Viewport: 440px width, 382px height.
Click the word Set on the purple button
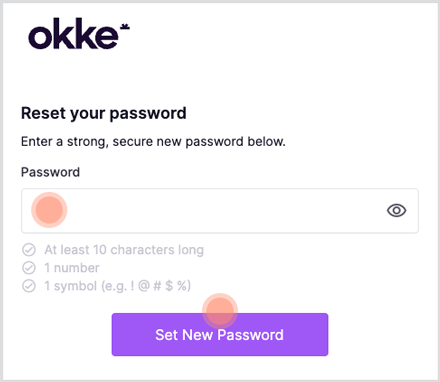click(166, 335)
